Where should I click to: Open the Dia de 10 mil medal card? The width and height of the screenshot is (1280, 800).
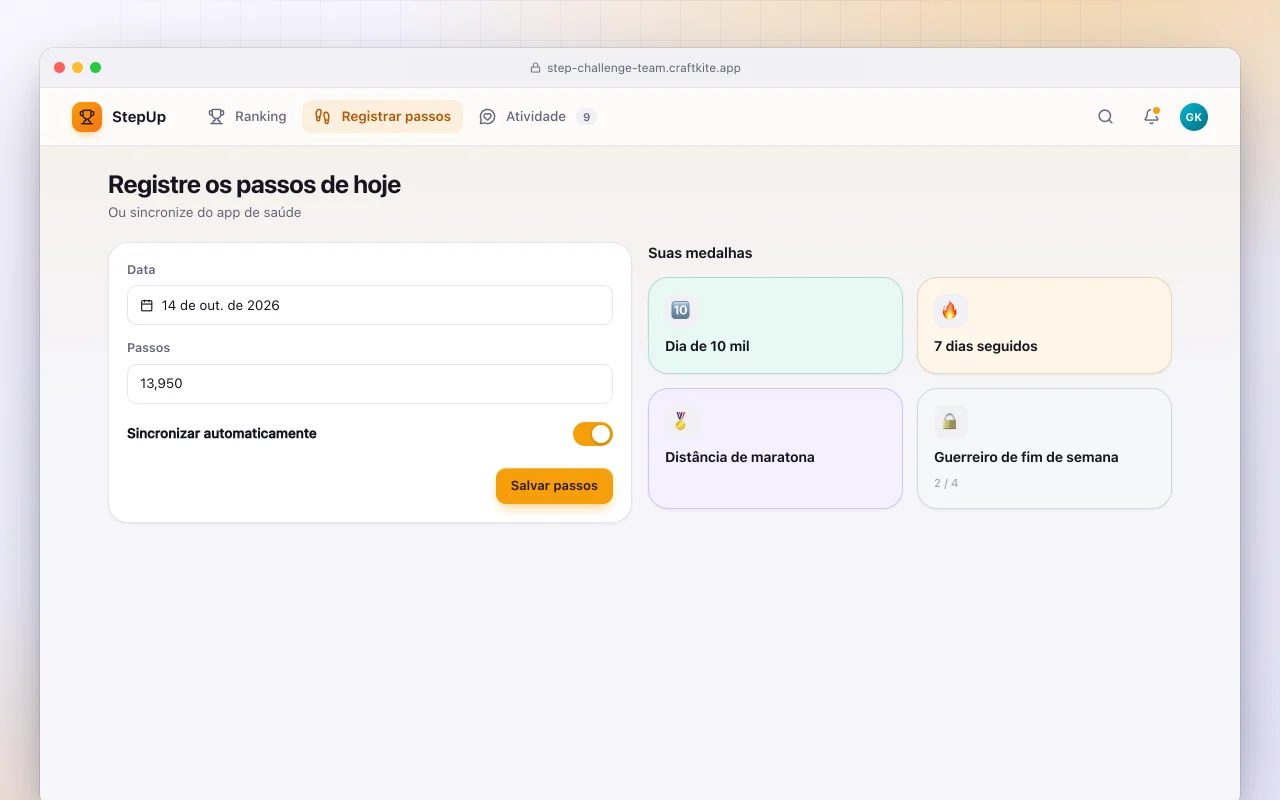click(x=775, y=325)
